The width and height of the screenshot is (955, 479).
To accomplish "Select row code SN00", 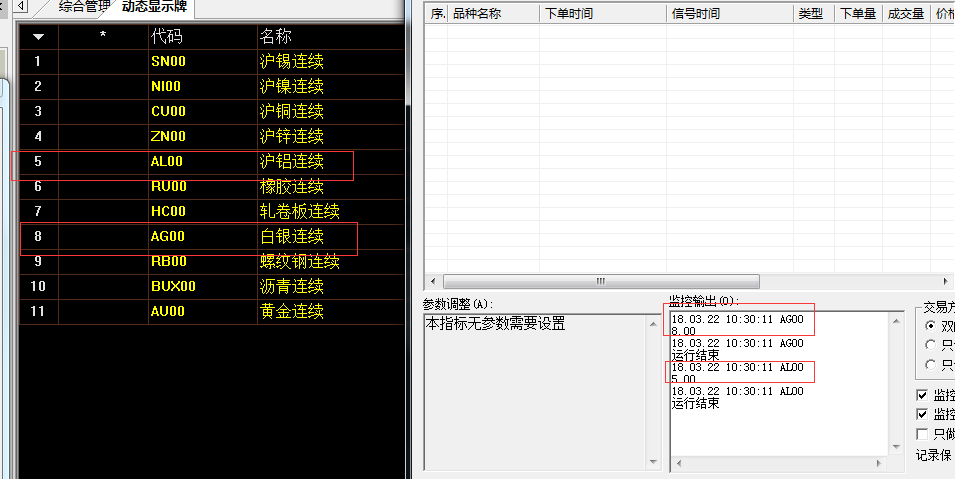I will (168, 62).
